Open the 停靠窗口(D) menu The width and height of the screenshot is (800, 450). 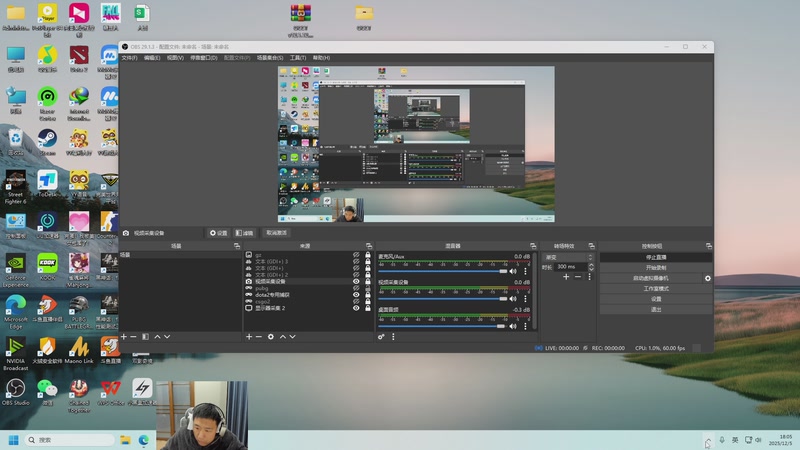[204, 58]
